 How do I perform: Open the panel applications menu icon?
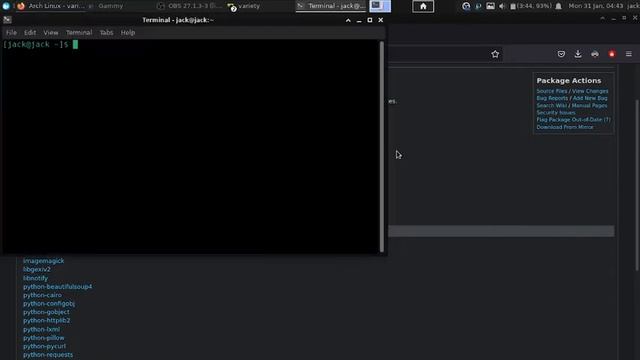tap(6, 6)
